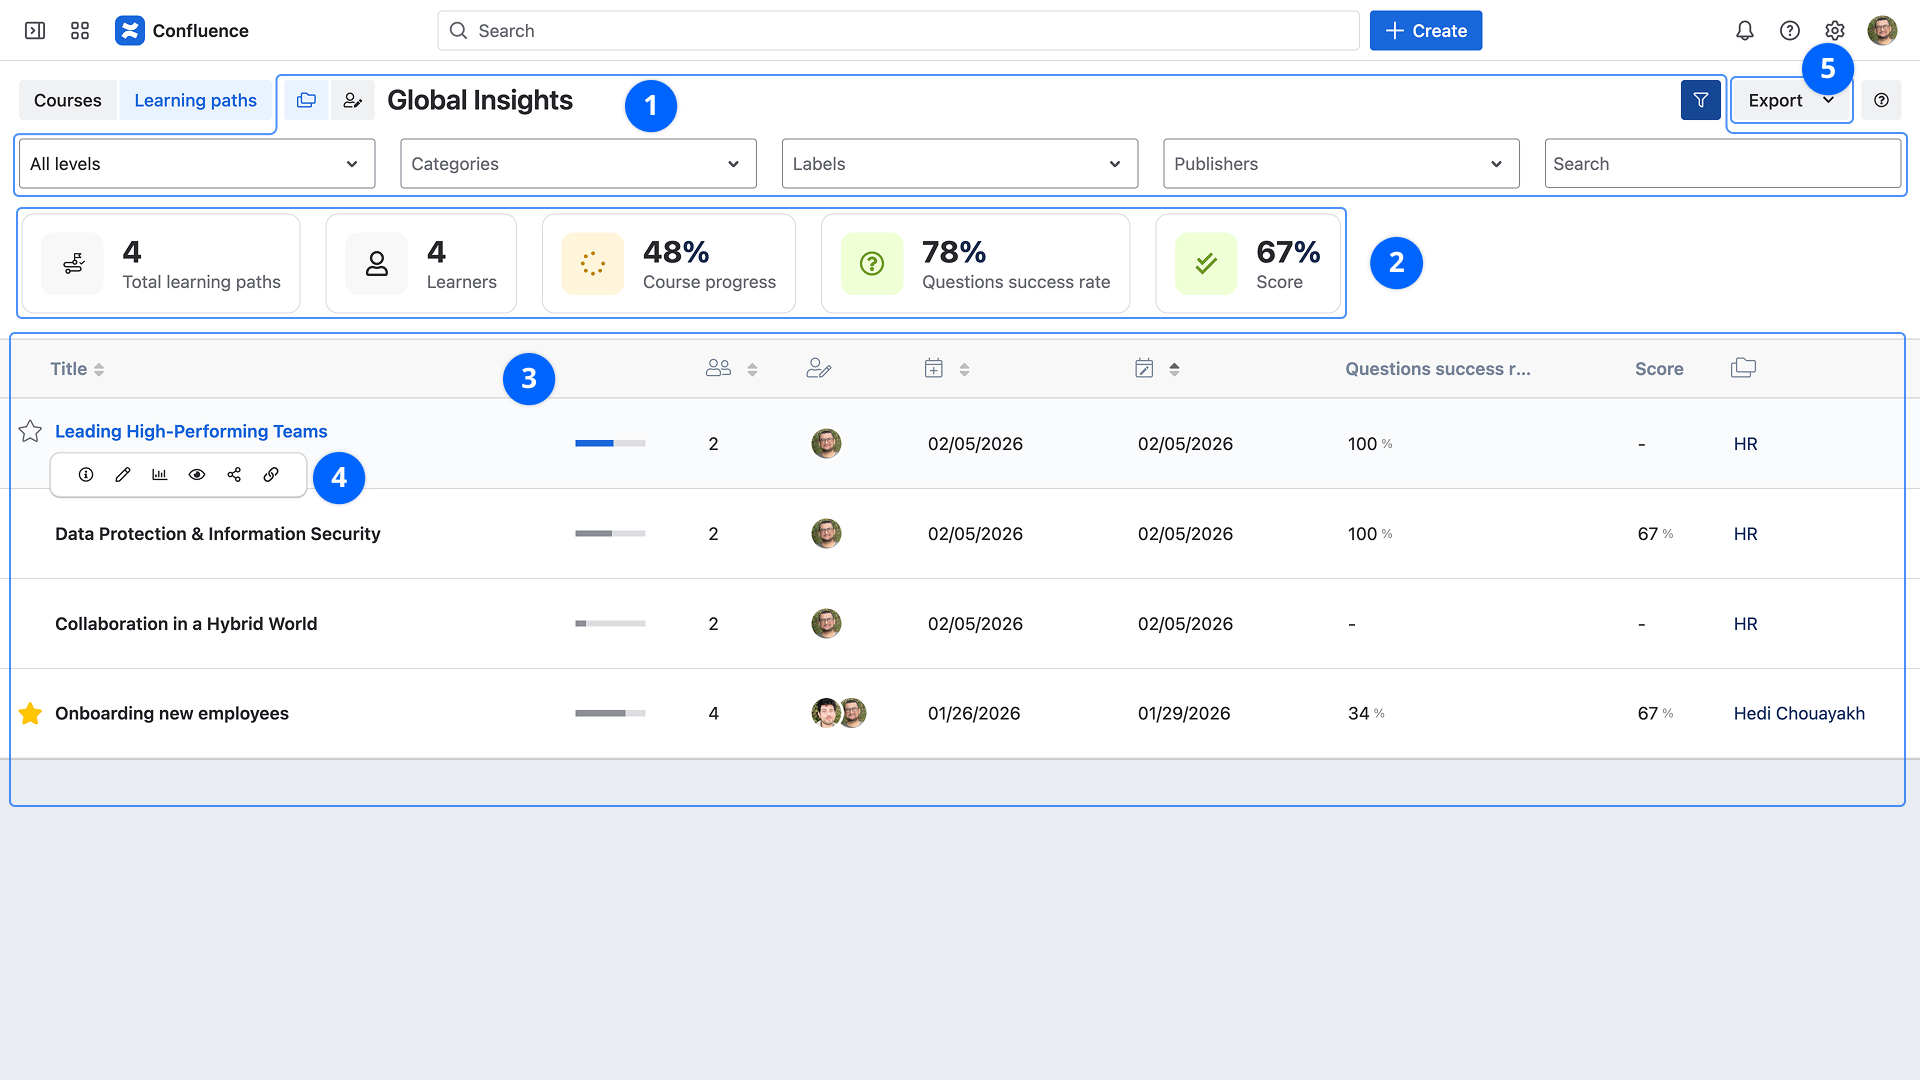Switch to the Courses tab
1920x1080 pixels.
tap(68, 100)
